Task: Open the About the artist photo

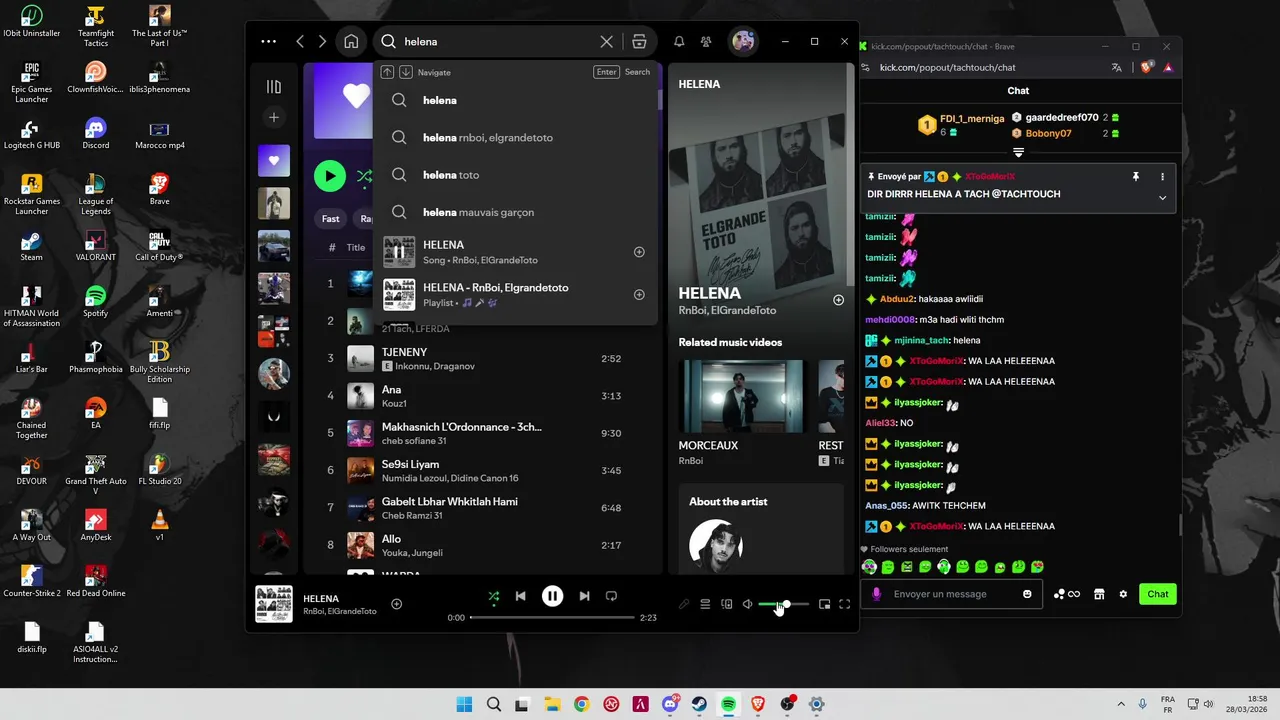Action: pos(716,545)
